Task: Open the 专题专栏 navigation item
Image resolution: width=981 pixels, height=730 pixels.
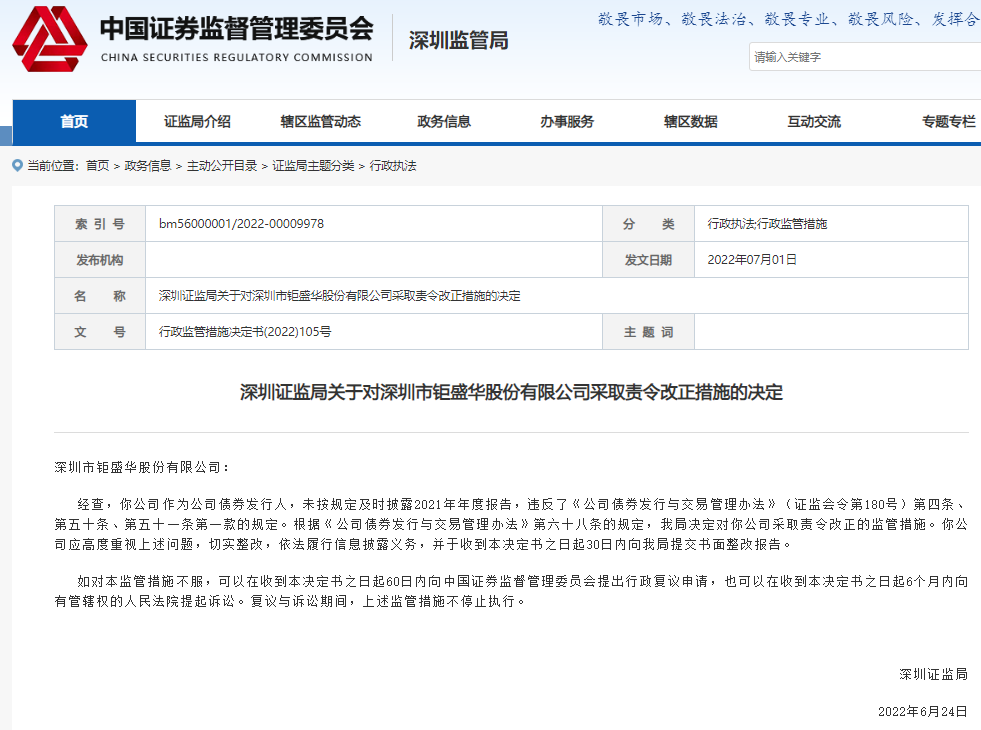Action: [x=948, y=121]
